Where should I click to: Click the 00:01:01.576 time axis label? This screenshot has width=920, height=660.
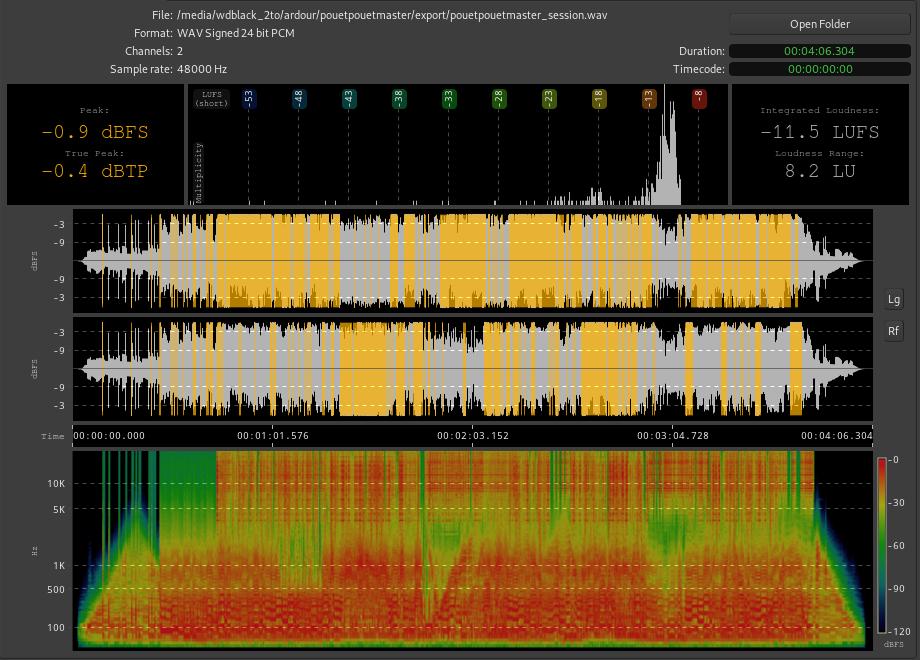tap(272, 436)
